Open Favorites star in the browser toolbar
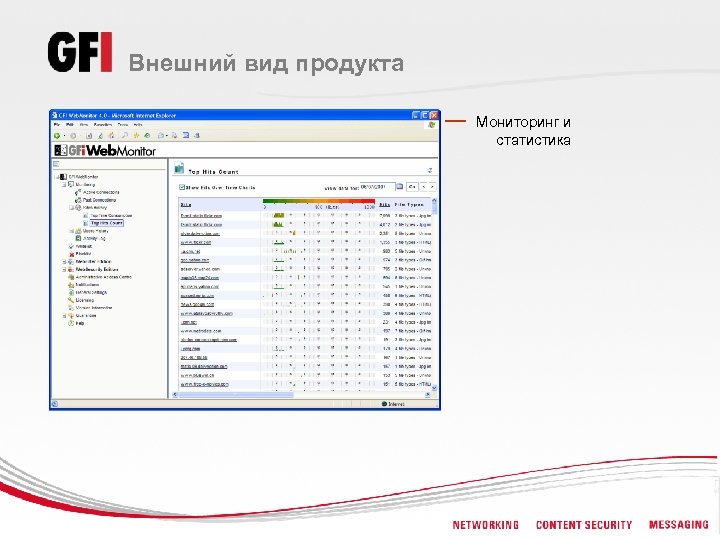This screenshot has height=540, width=720. 136,135
